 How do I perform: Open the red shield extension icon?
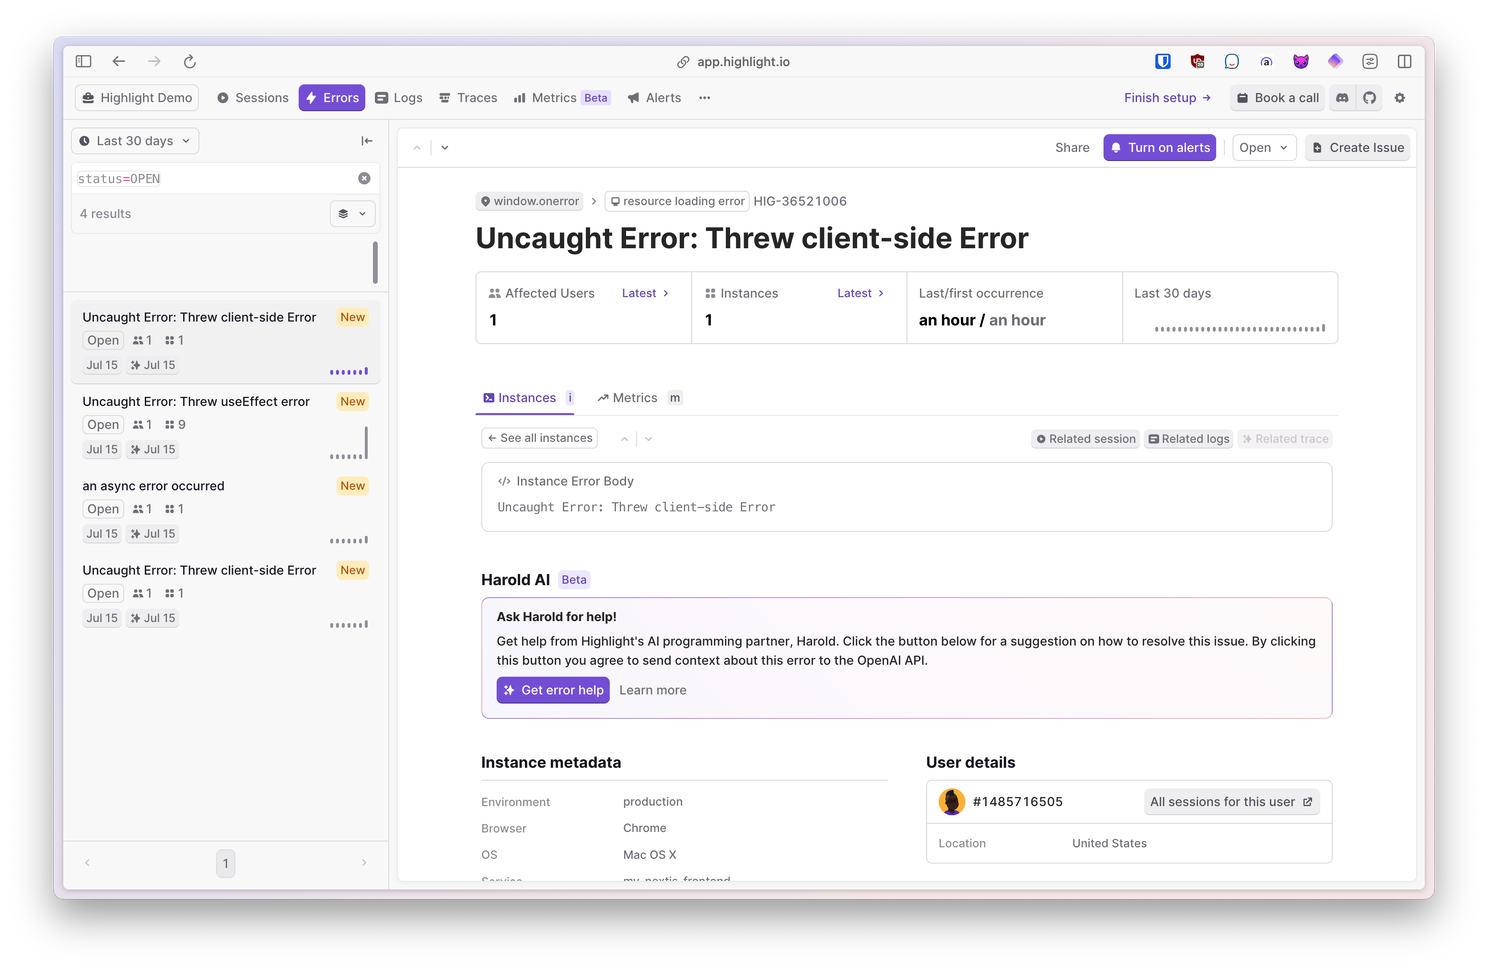1198,61
